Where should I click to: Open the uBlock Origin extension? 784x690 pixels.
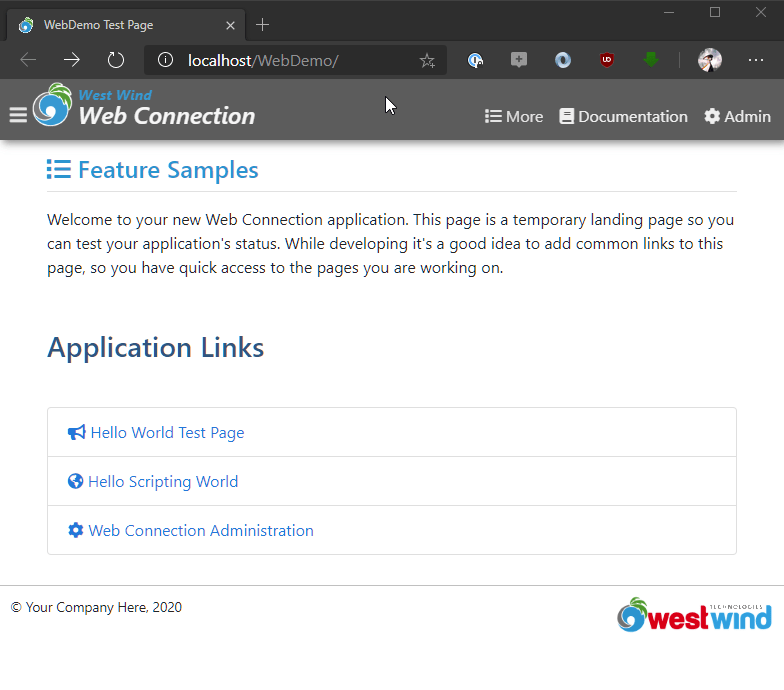(x=607, y=60)
